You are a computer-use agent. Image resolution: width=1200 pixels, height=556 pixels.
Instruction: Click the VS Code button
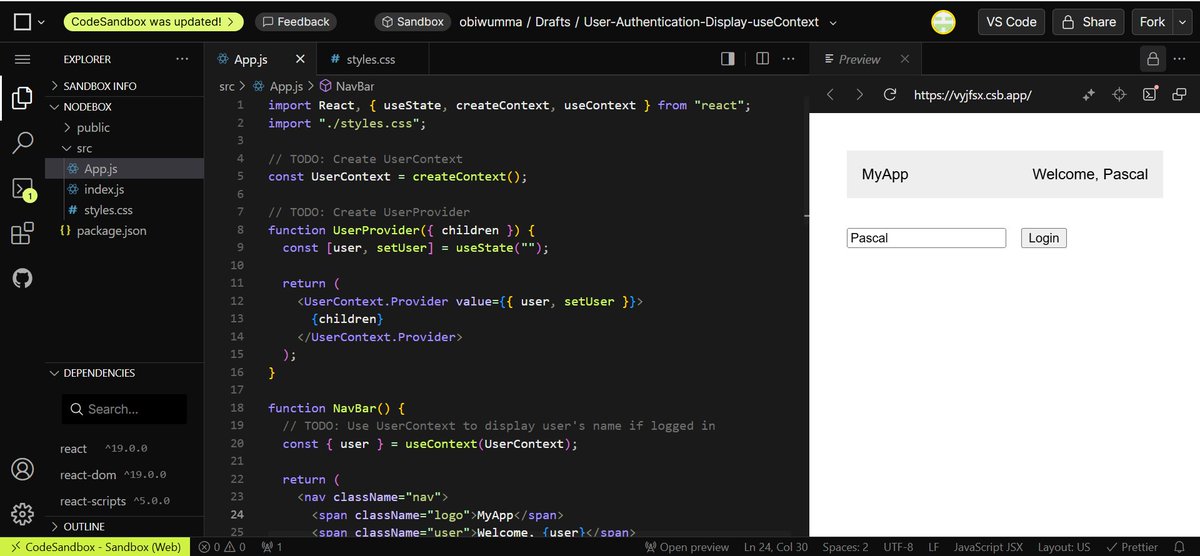1011,21
